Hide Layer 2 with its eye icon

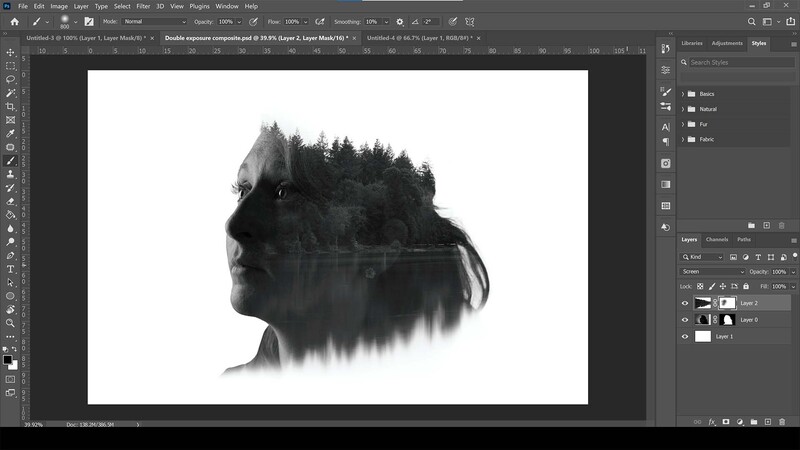[x=685, y=303]
